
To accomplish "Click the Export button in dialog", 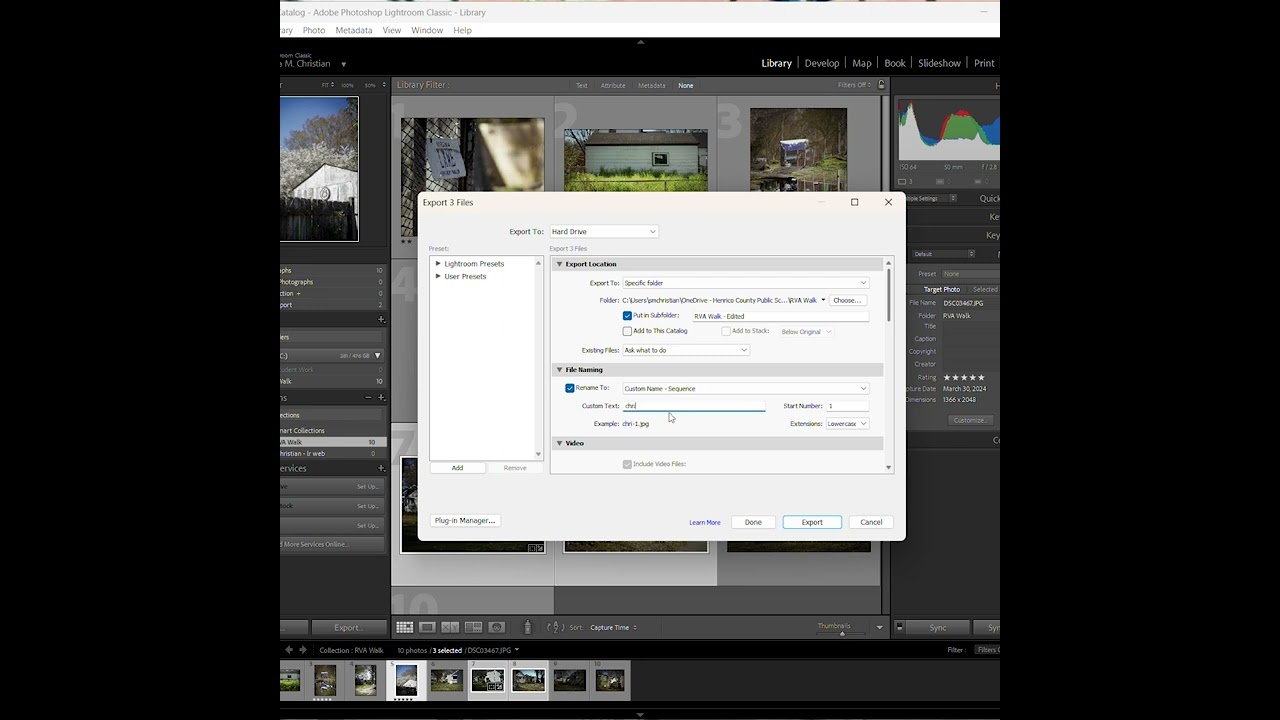I will 812,522.
